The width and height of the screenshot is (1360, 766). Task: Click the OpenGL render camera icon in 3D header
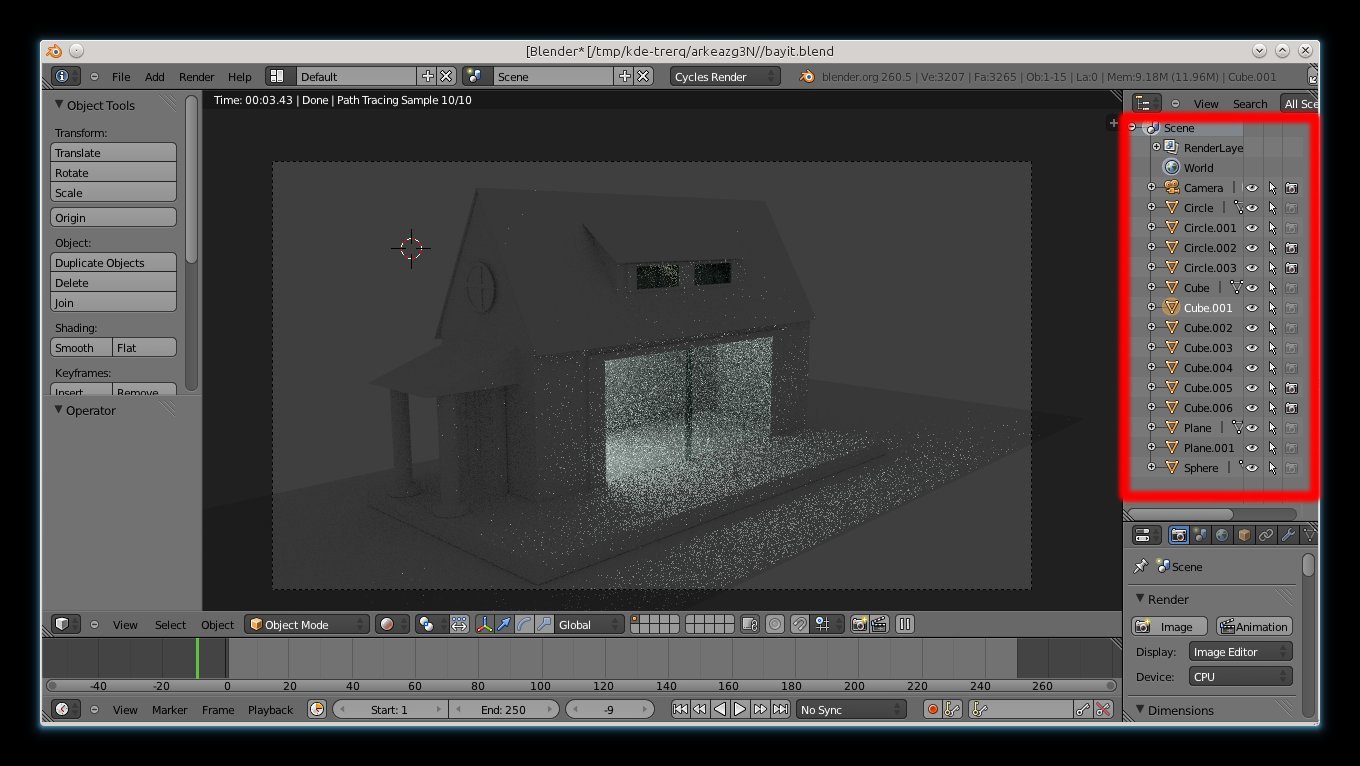(x=859, y=625)
